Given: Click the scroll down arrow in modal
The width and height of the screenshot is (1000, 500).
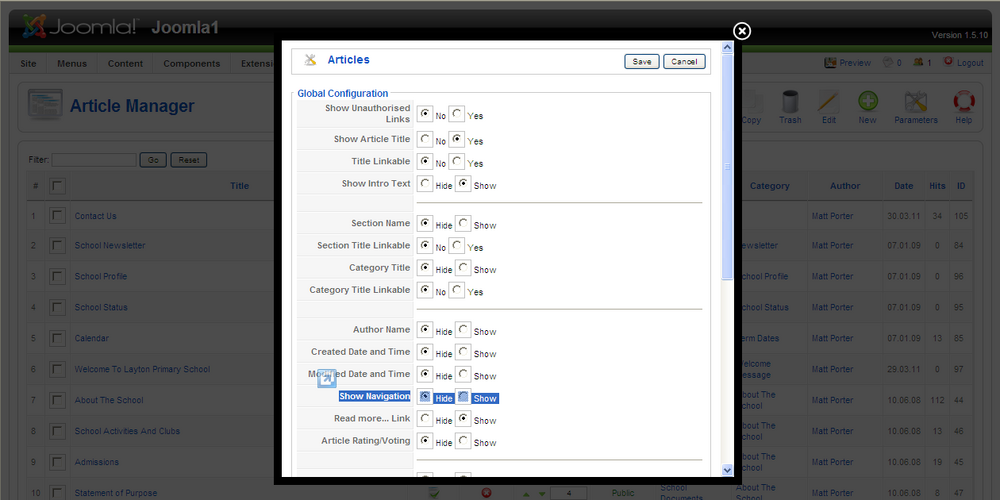Looking at the screenshot, I should tap(727, 469).
